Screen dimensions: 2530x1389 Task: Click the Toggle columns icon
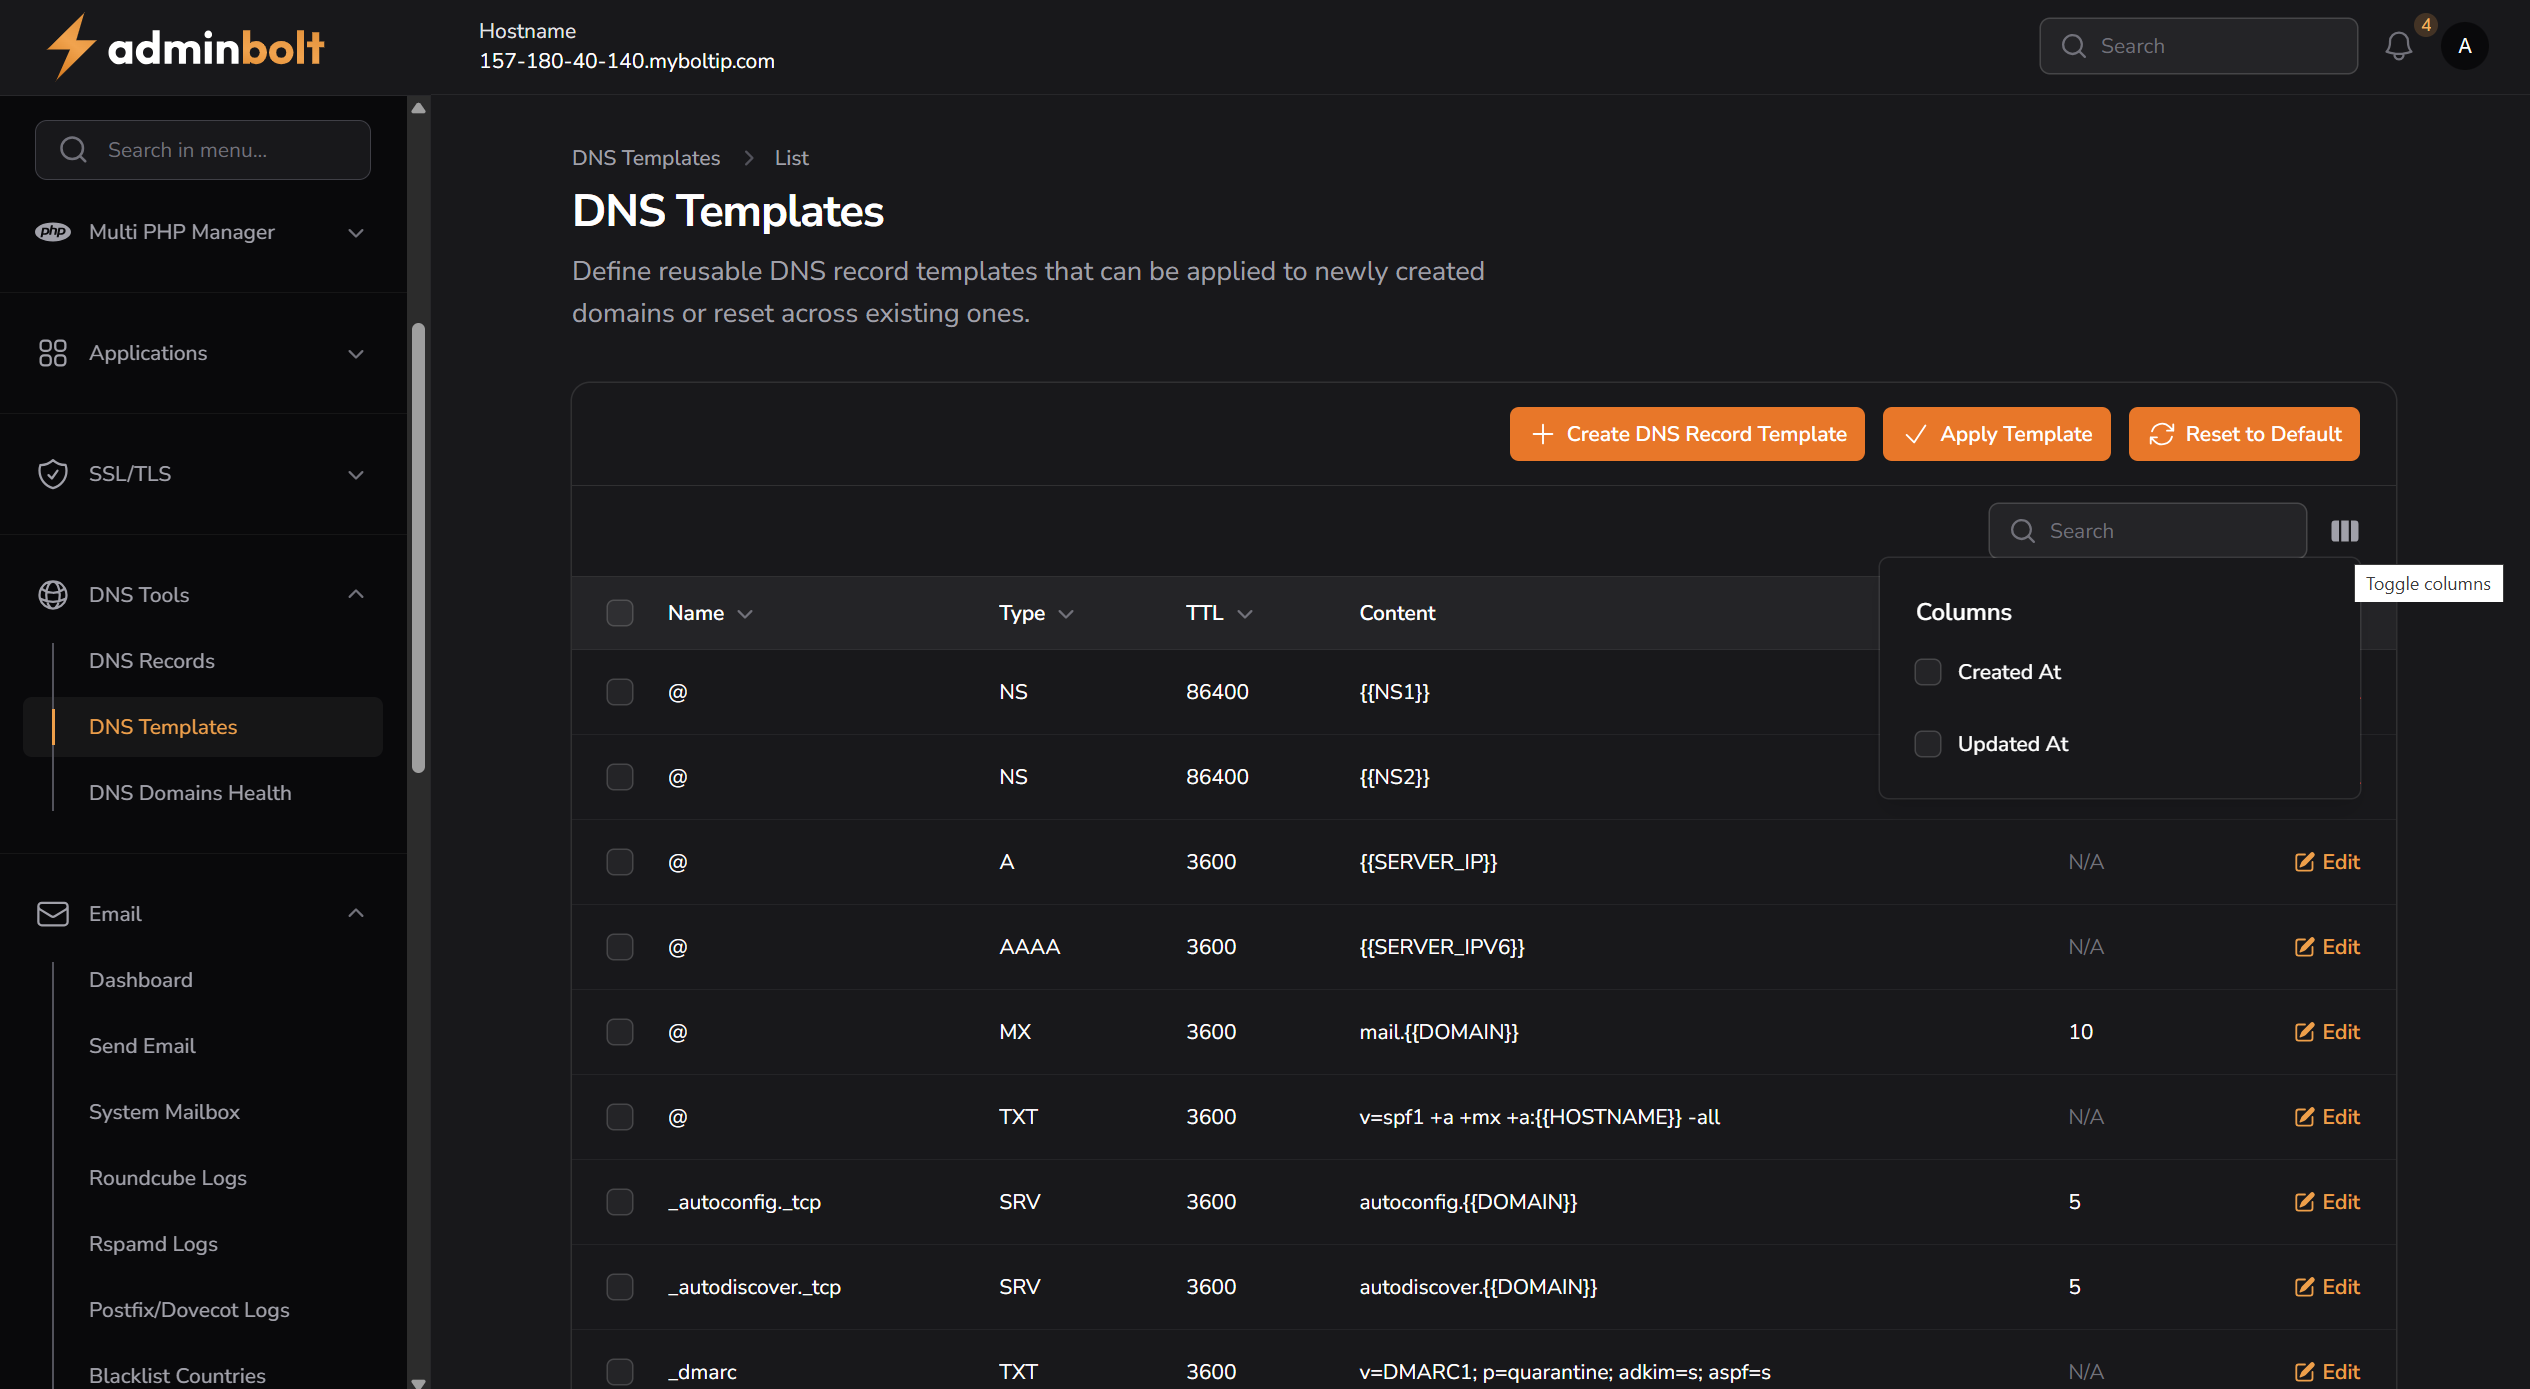[x=2344, y=530]
